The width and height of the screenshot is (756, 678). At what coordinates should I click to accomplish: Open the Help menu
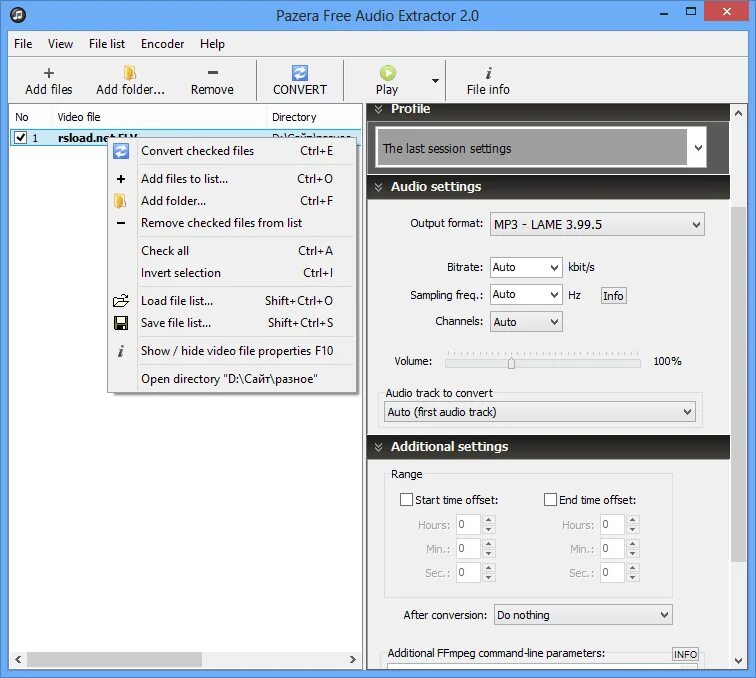click(212, 44)
